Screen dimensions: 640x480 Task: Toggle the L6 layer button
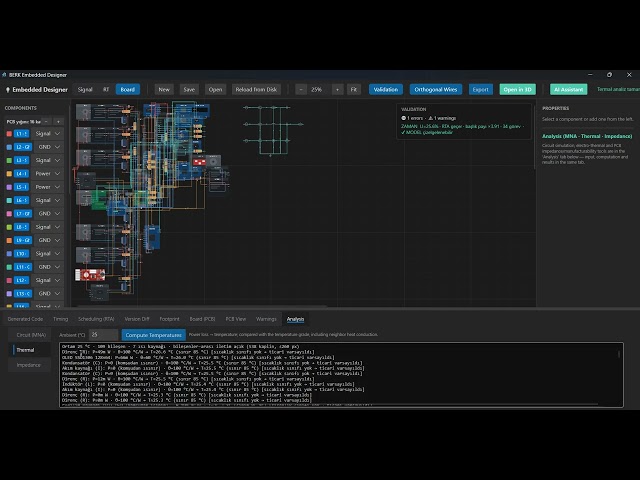[x=21, y=200]
